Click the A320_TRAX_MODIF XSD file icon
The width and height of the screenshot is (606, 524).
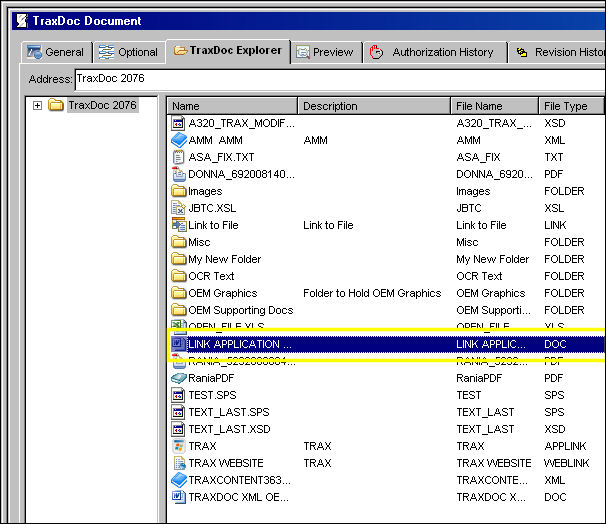pos(178,123)
